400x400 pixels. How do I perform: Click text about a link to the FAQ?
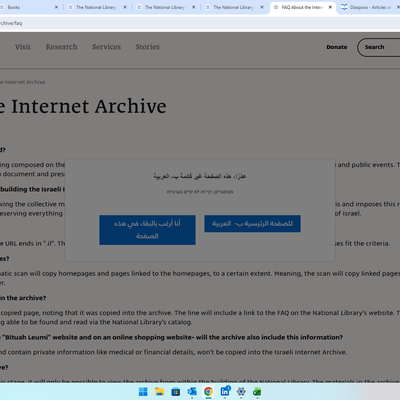pyautogui.click(x=200, y=313)
